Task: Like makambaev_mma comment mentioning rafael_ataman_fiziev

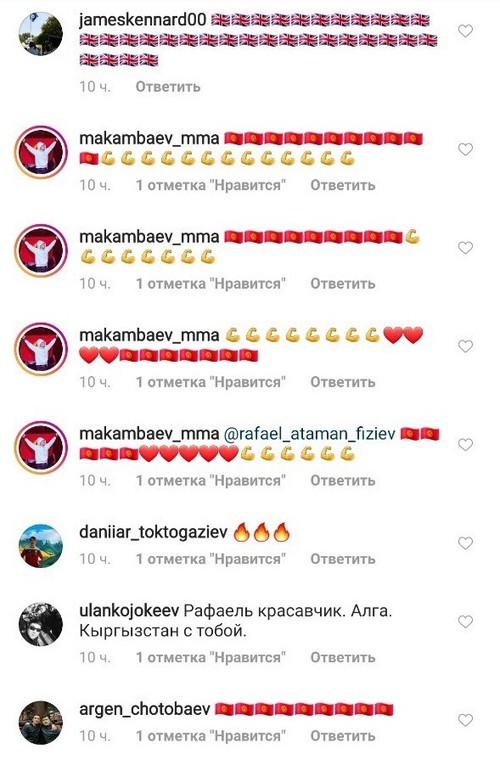Action: (465, 444)
